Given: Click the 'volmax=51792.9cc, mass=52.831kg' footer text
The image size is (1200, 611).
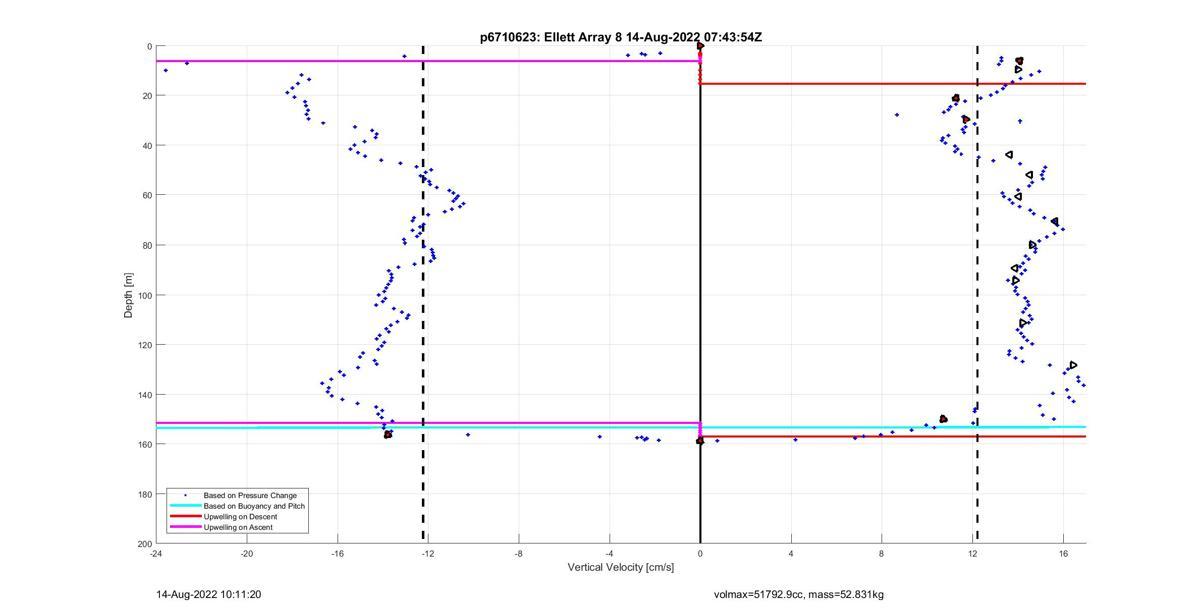Looking at the screenshot, I should tap(799, 594).
